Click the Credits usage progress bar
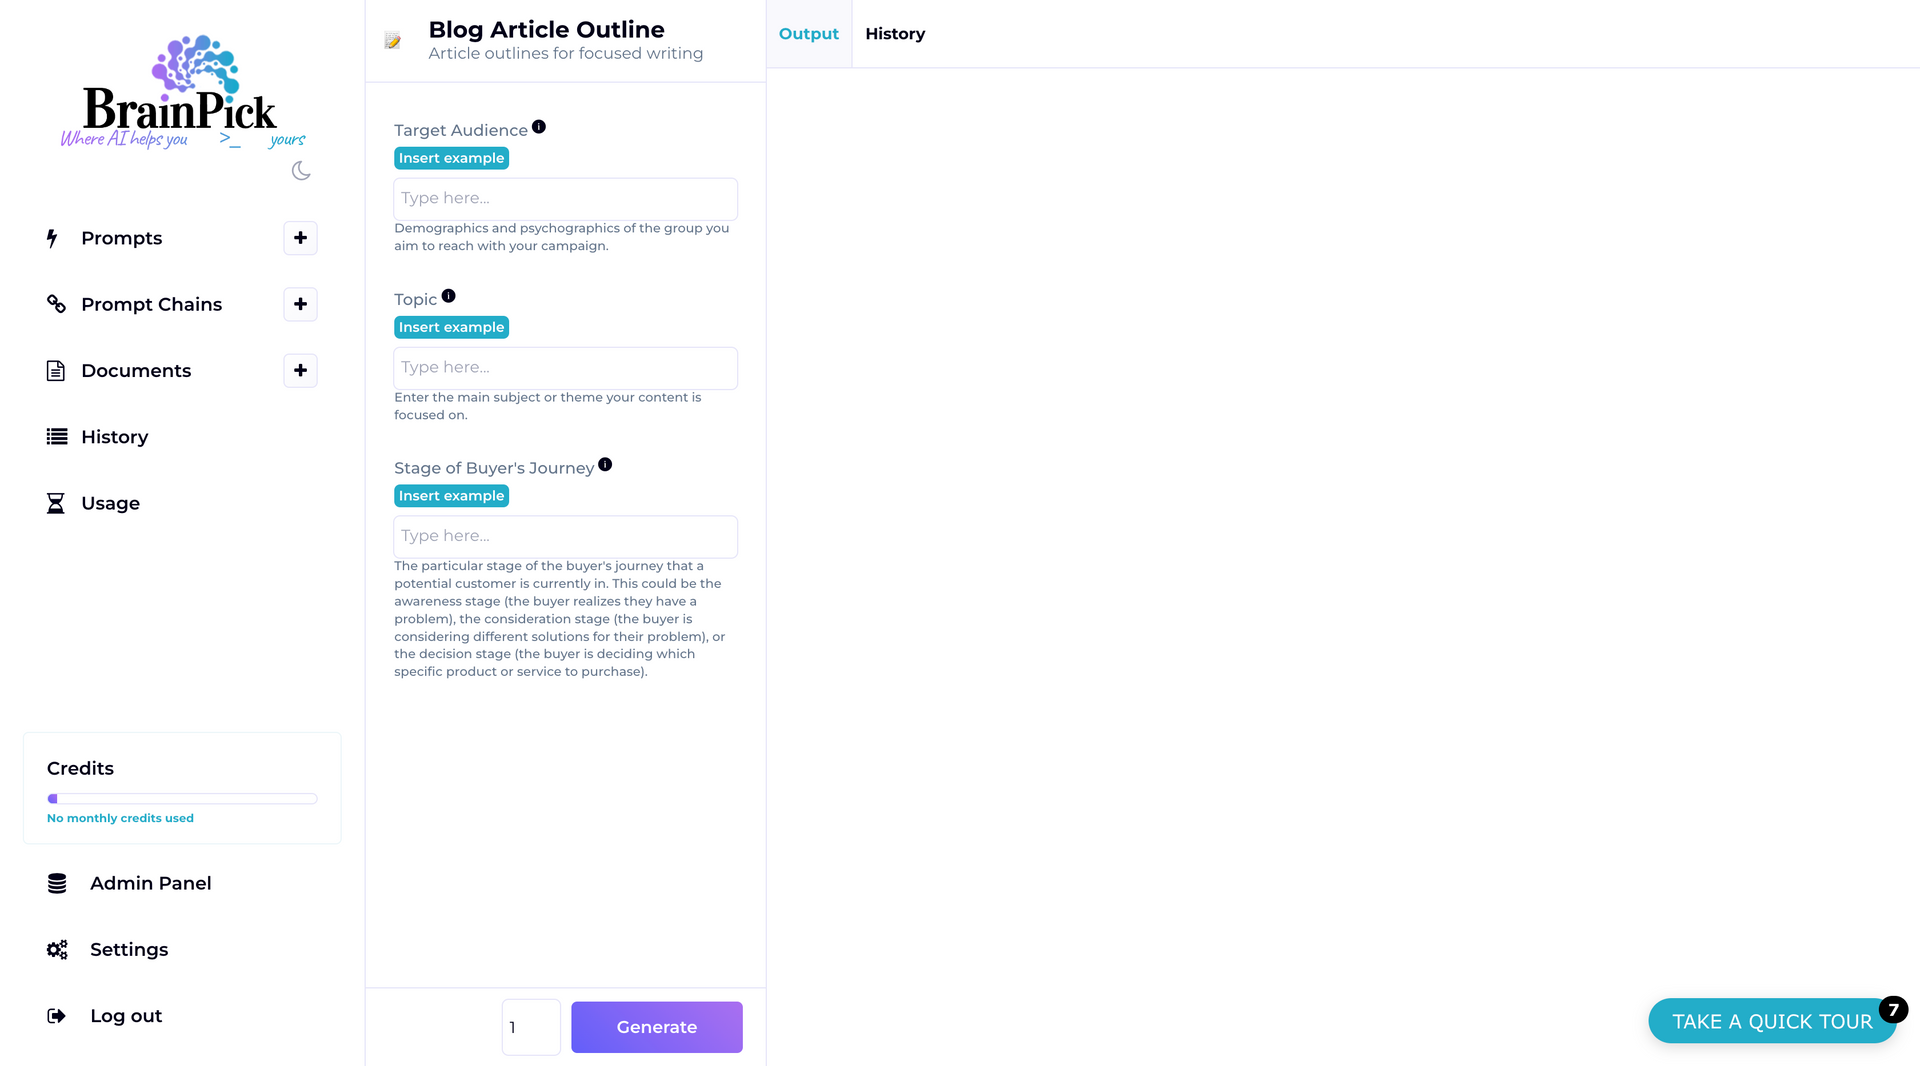1920x1066 pixels. pyautogui.click(x=182, y=799)
